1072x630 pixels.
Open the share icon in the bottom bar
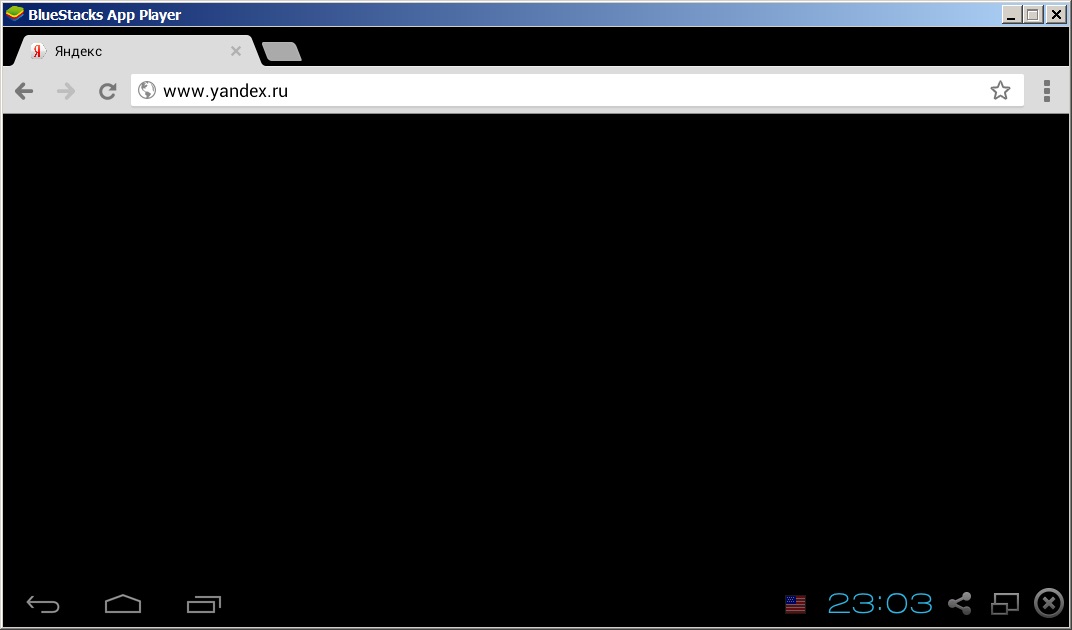coord(959,603)
